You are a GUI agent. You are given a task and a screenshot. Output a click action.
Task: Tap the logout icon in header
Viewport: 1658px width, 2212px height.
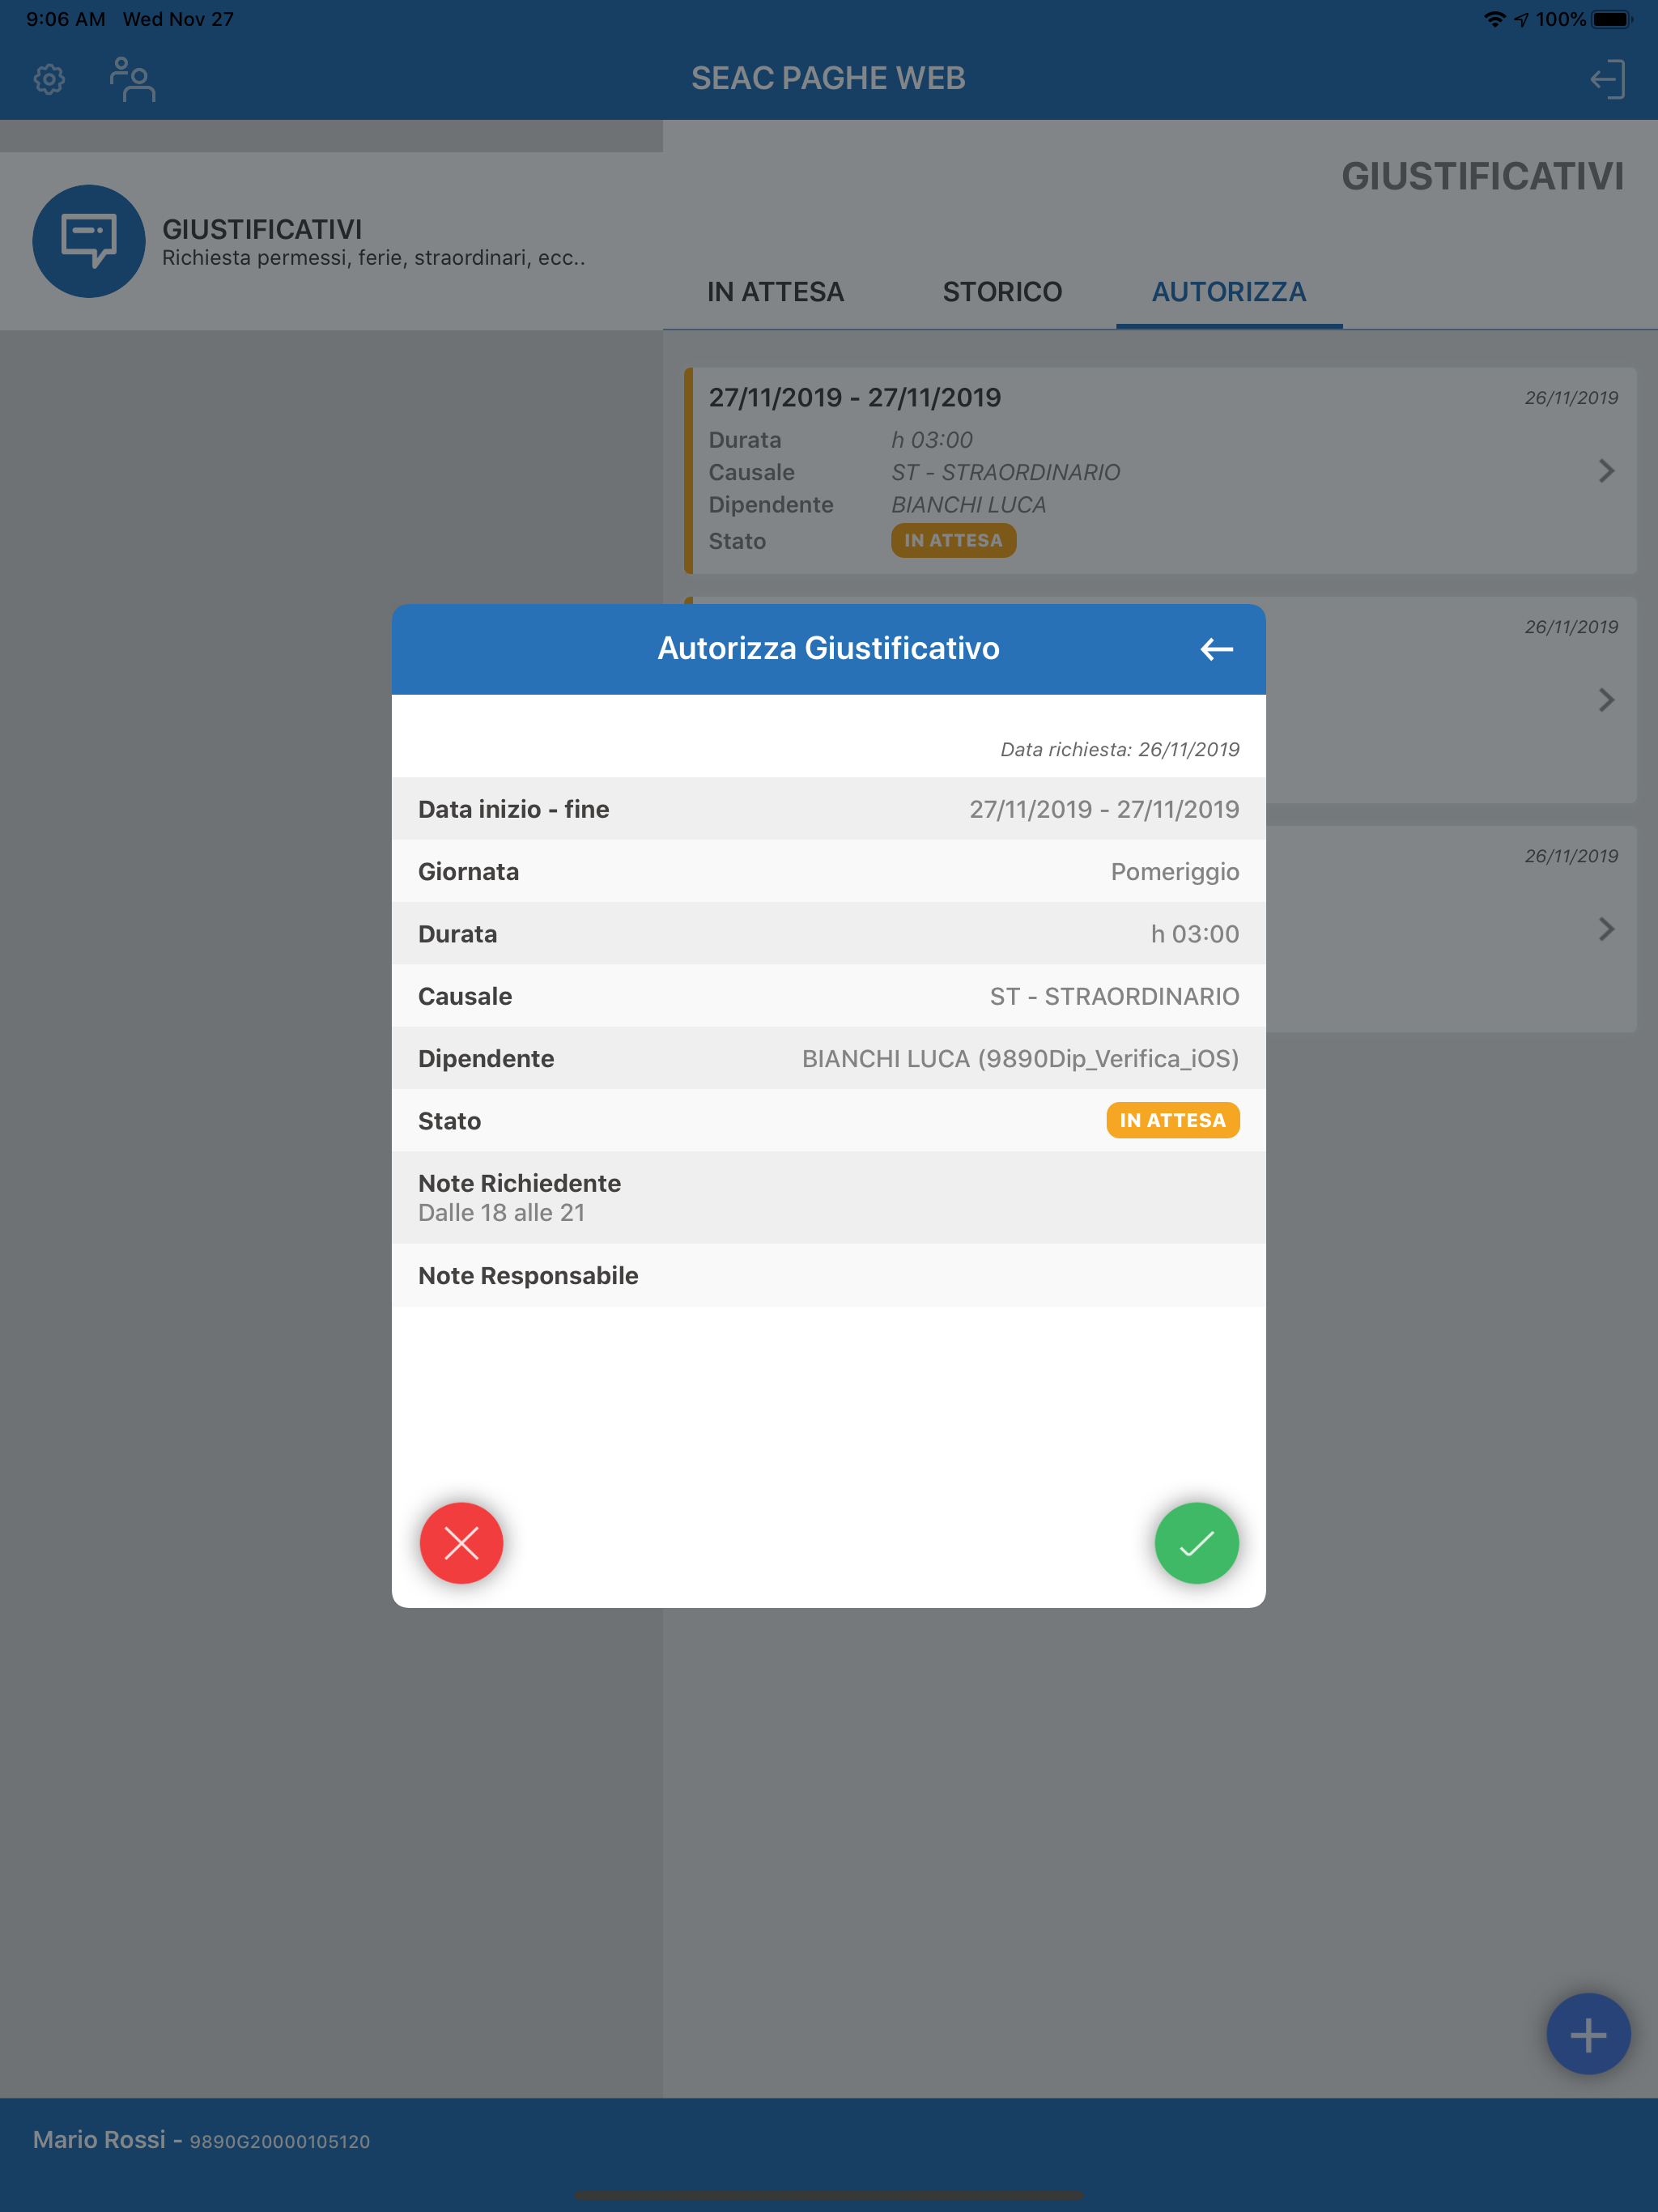coord(1607,79)
